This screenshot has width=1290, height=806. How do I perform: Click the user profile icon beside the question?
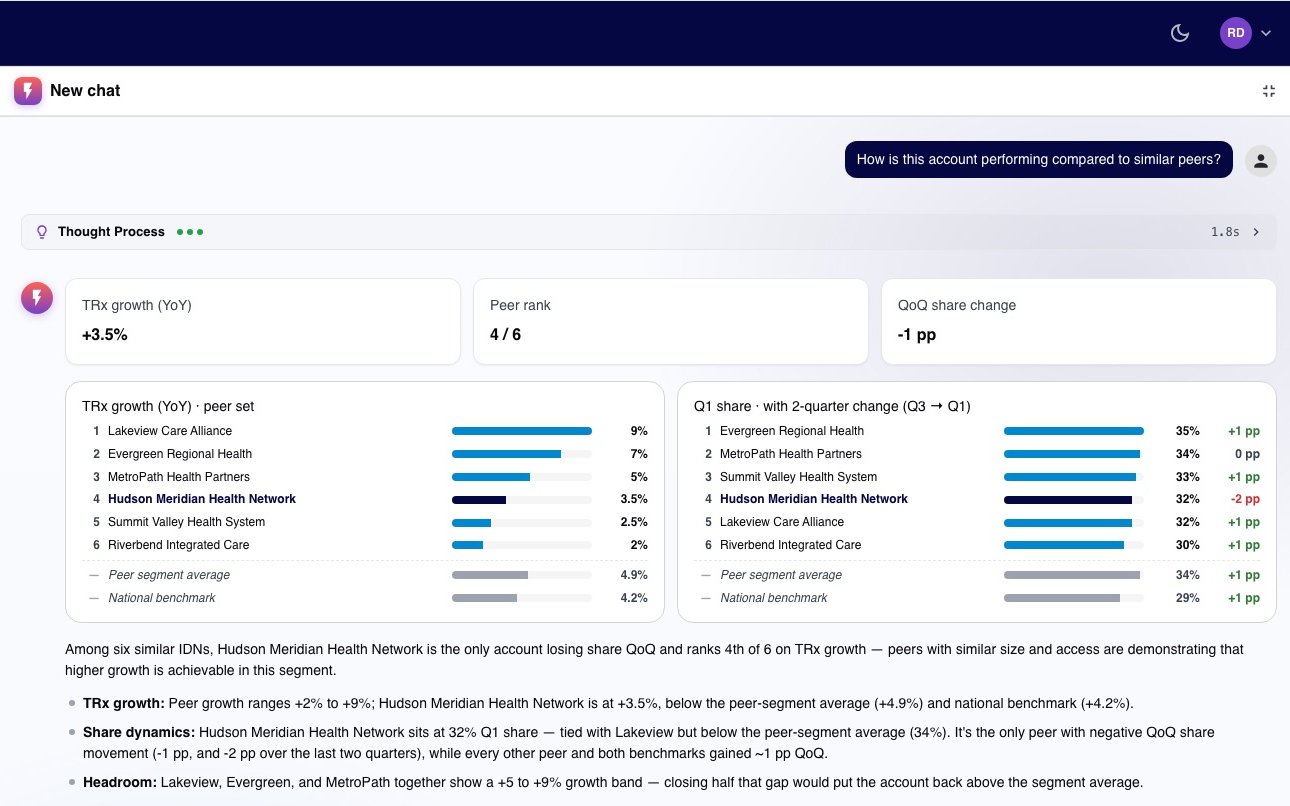(x=1261, y=160)
